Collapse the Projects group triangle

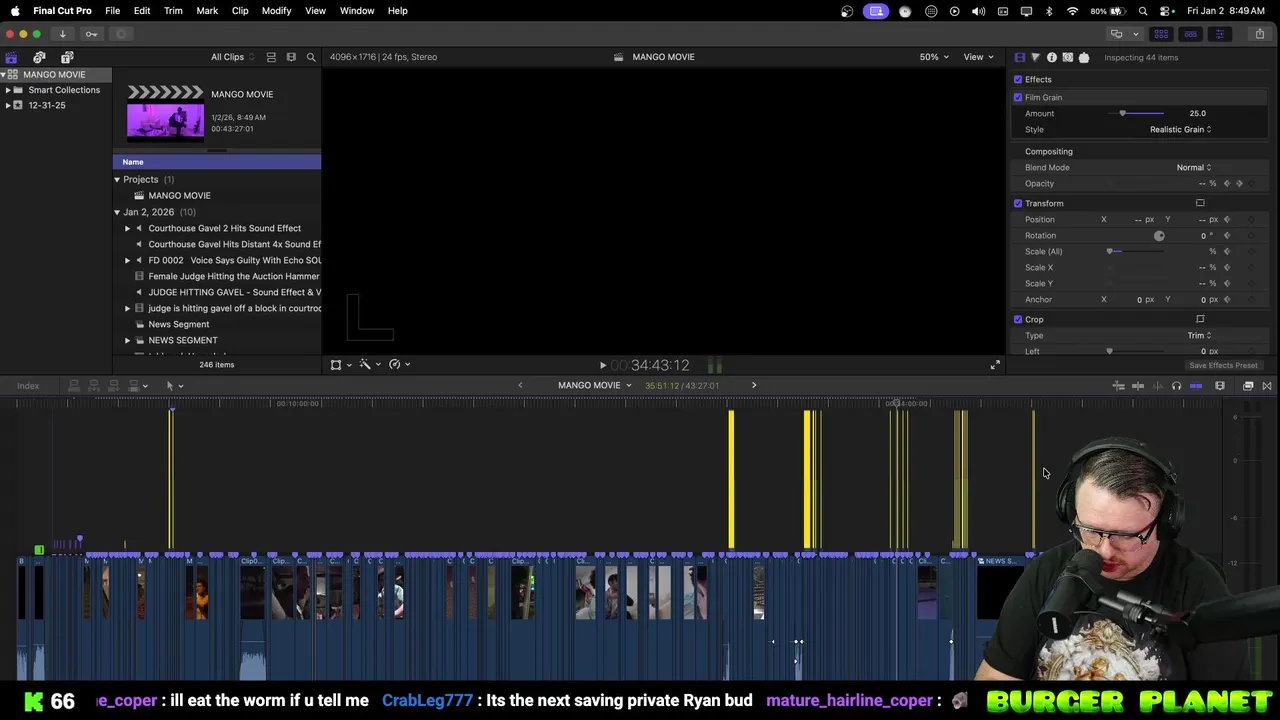coord(117,180)
